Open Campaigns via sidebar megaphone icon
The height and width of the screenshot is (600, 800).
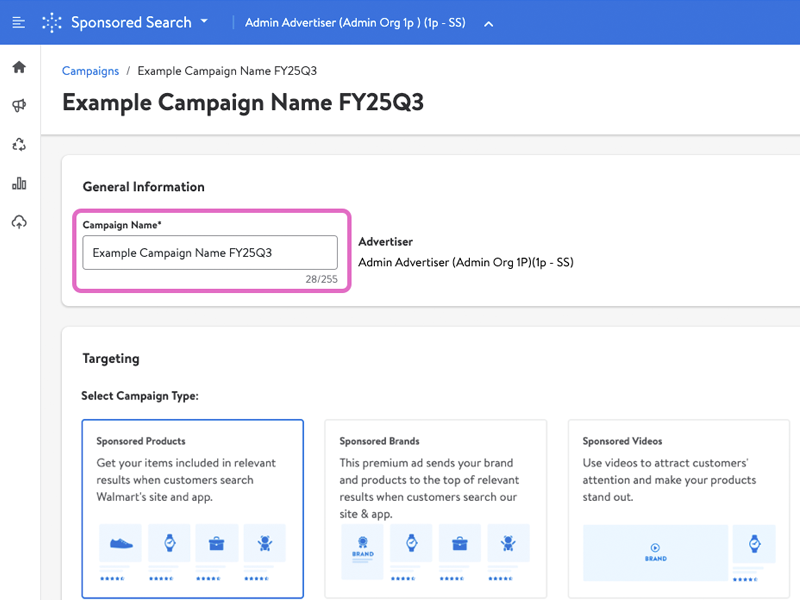point(19,106)
